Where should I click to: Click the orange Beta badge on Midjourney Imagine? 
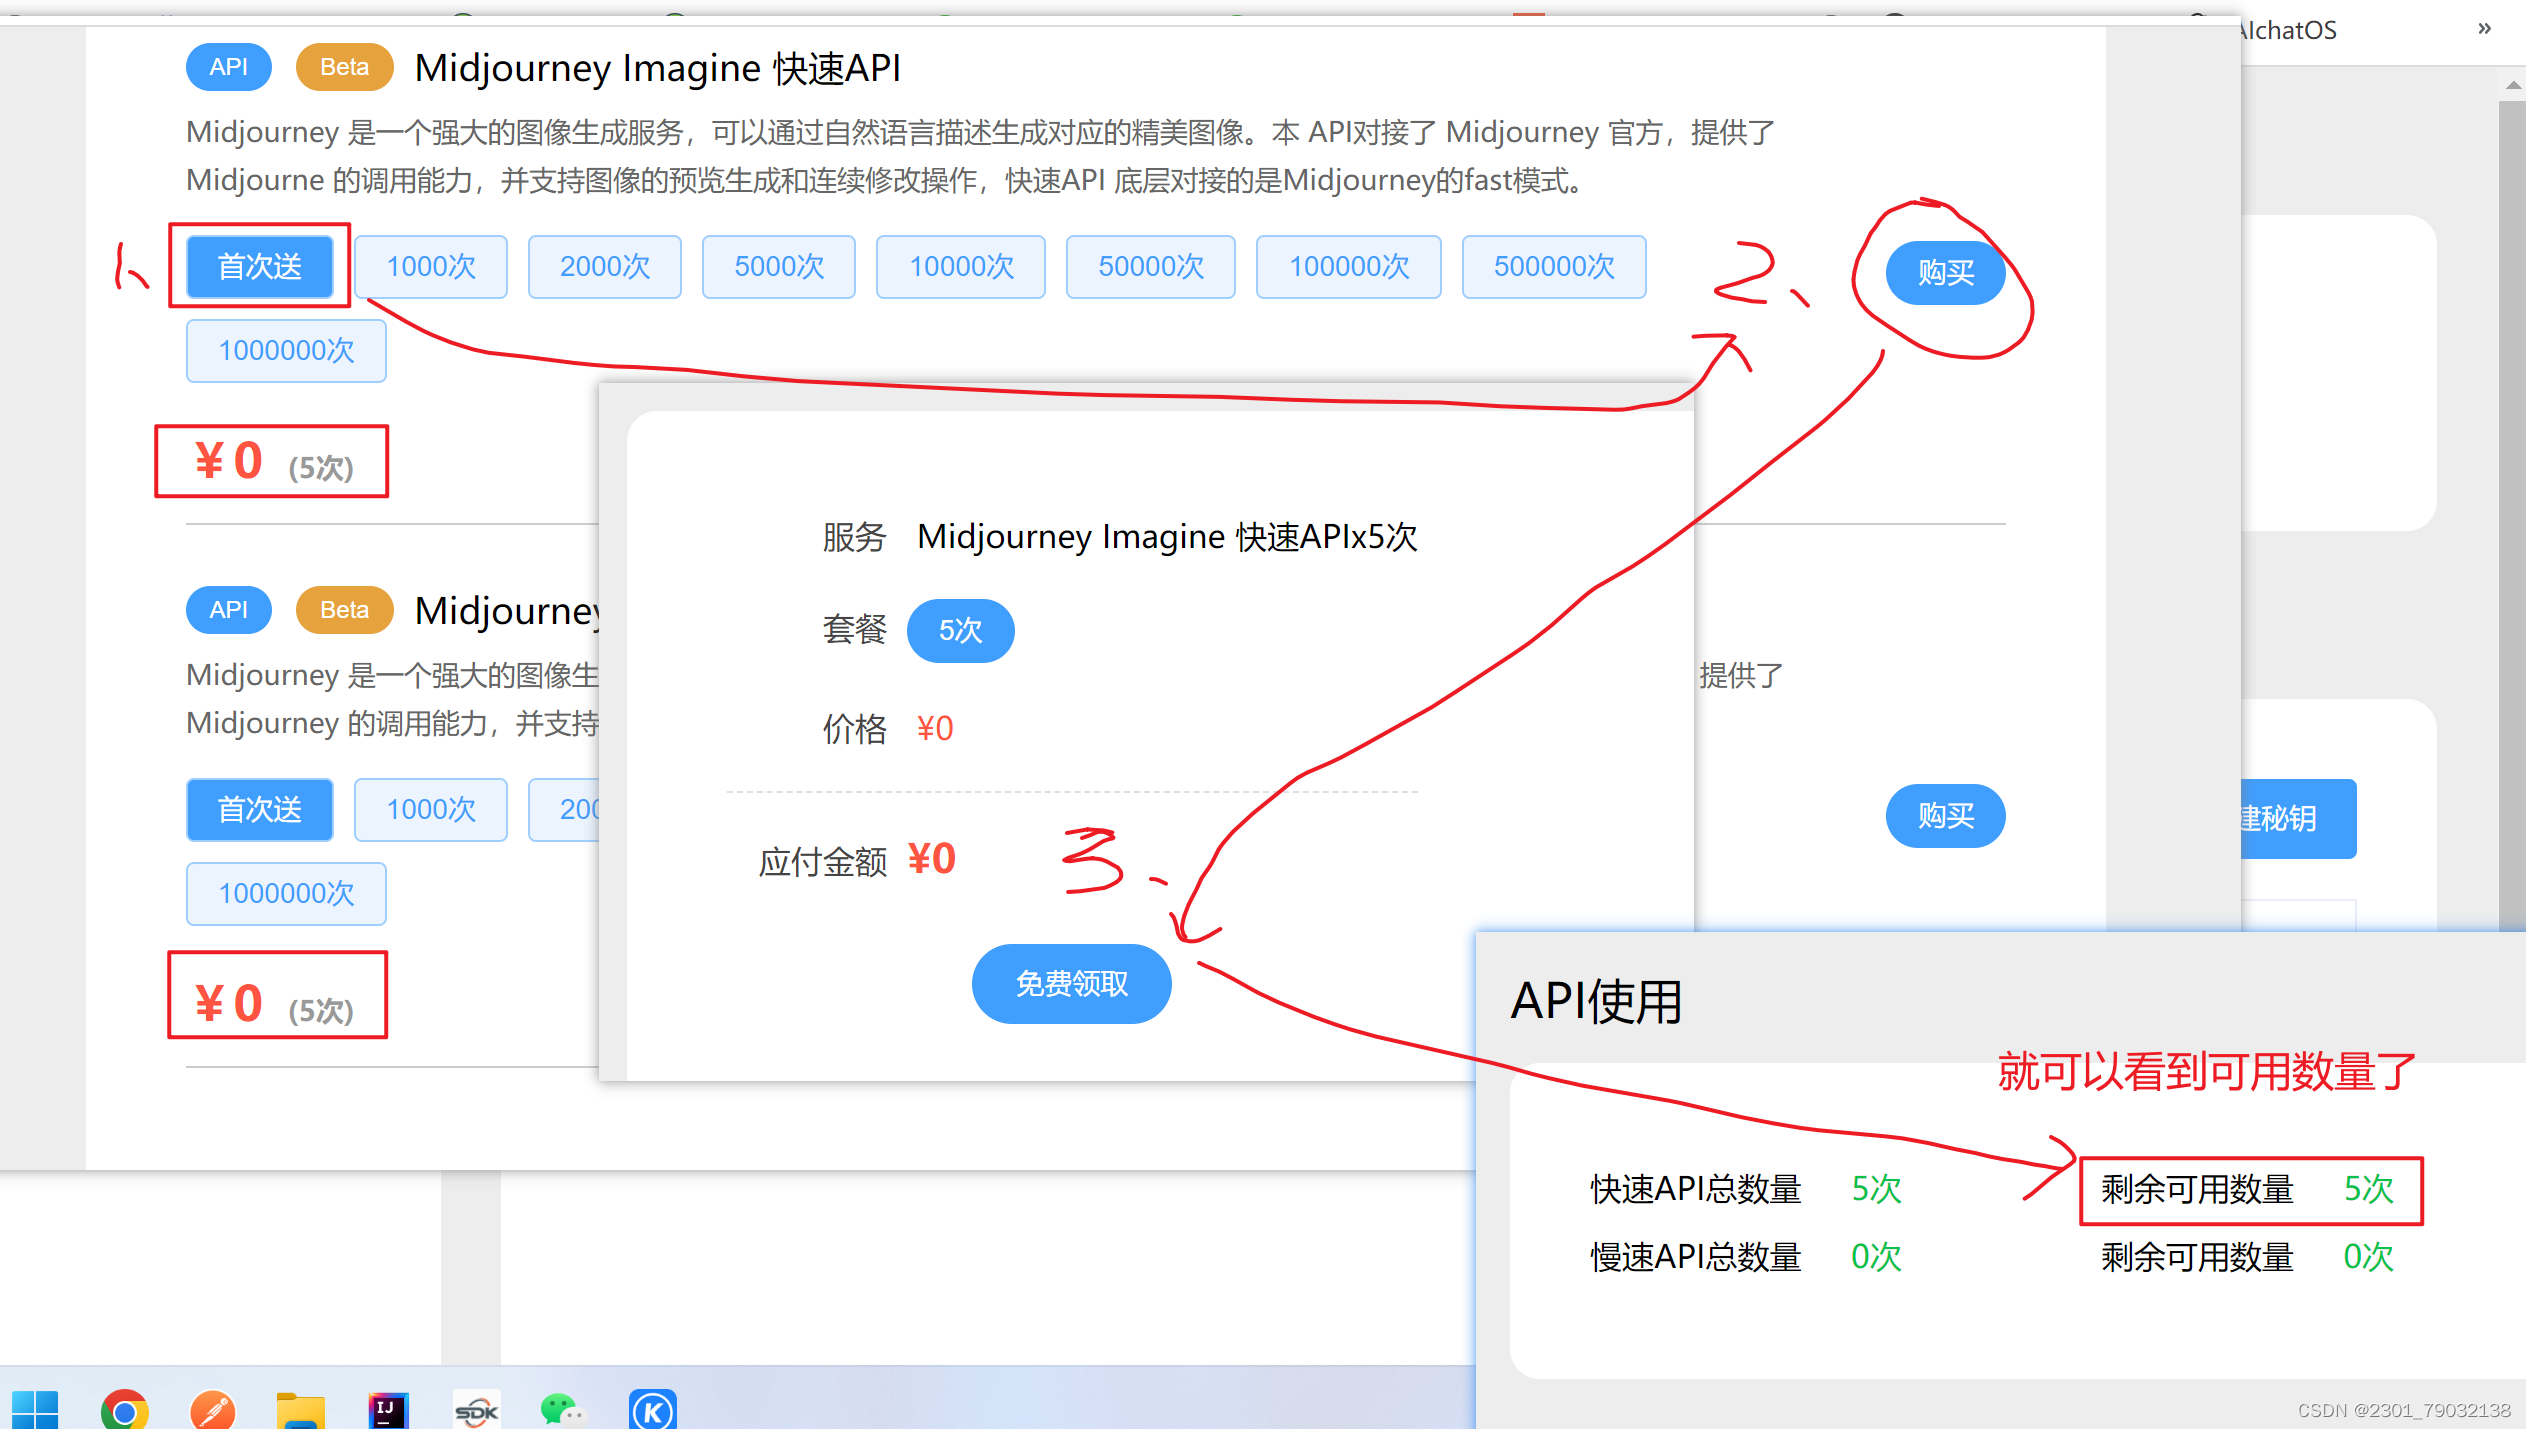[343, 66]
